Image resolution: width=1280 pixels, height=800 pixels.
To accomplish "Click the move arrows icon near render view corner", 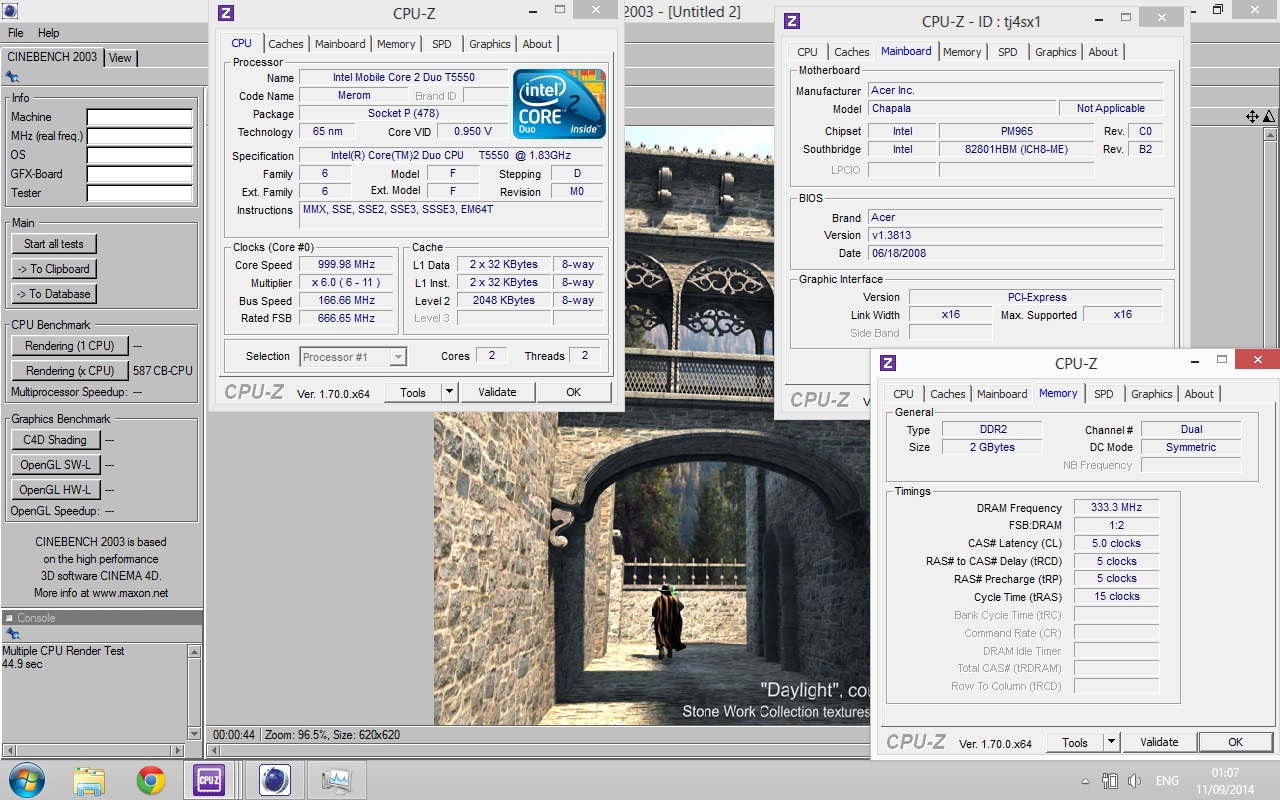I will [1252, 117].
